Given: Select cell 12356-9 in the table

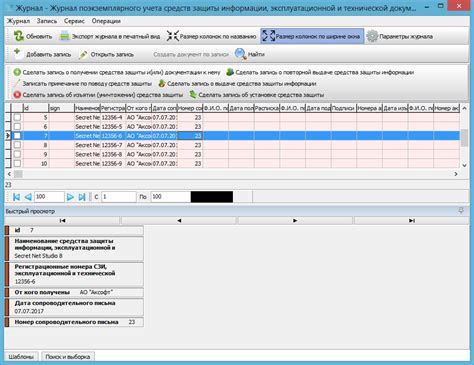Looking at the screenshot, I should pyautogui.click(x=113, y=163).
